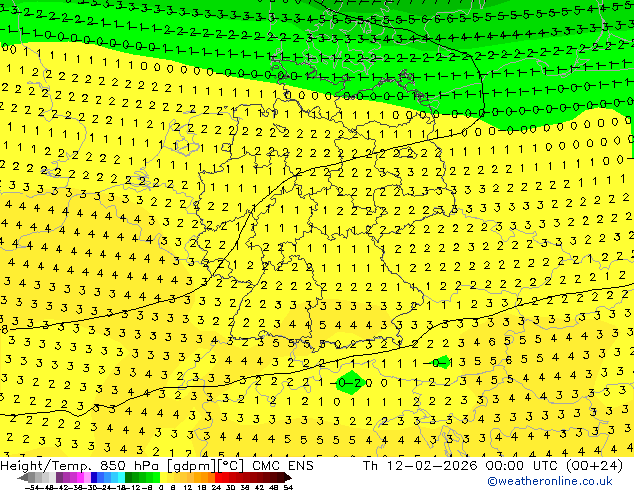
Task: Click the '(00+24)' forecast hour text
Action: (x=594, y=466)
